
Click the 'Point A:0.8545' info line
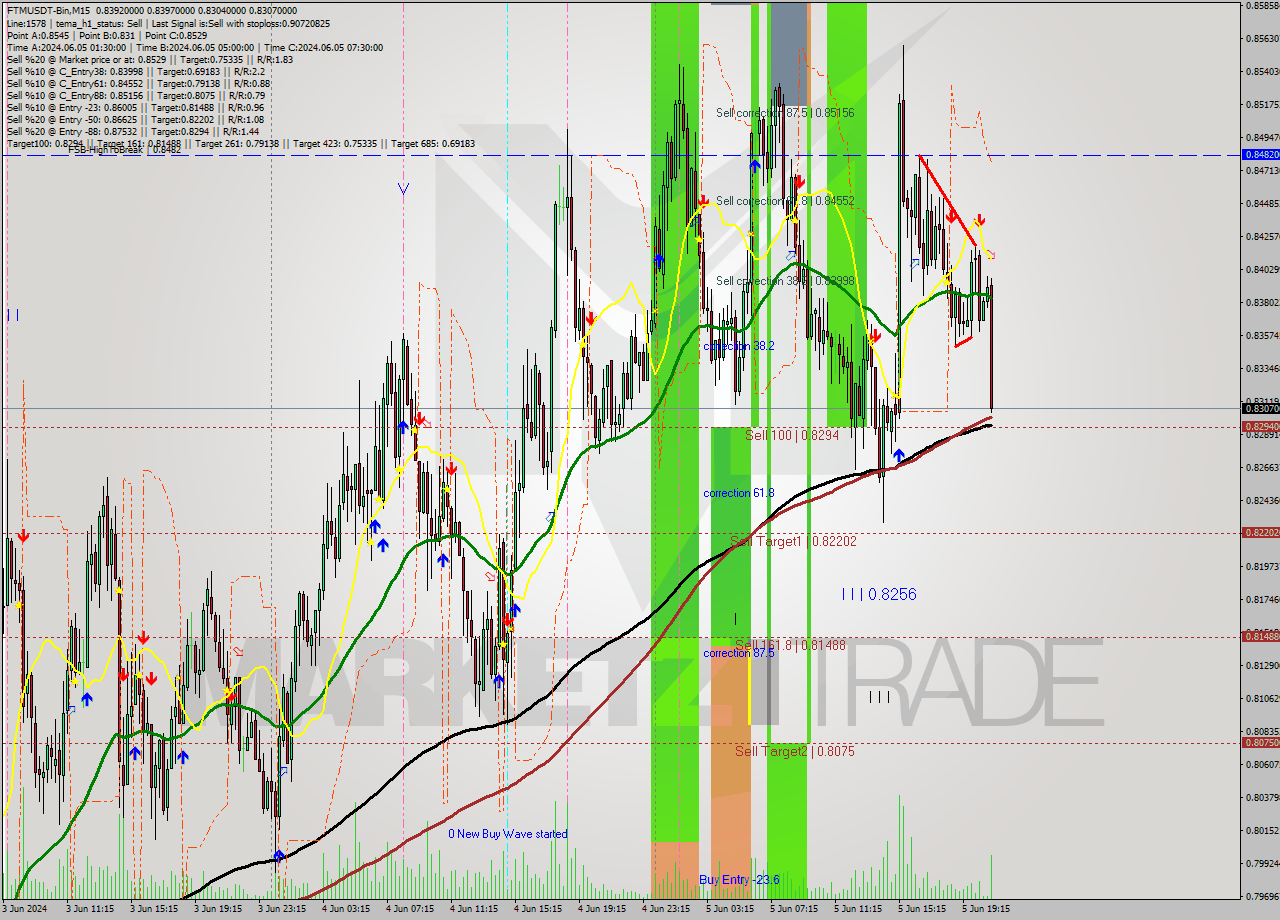[109, 35]
